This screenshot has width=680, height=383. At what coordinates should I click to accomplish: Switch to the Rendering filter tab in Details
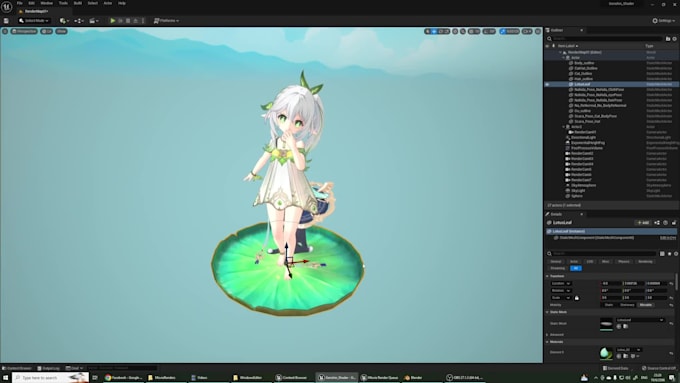(x=645, y=262)
